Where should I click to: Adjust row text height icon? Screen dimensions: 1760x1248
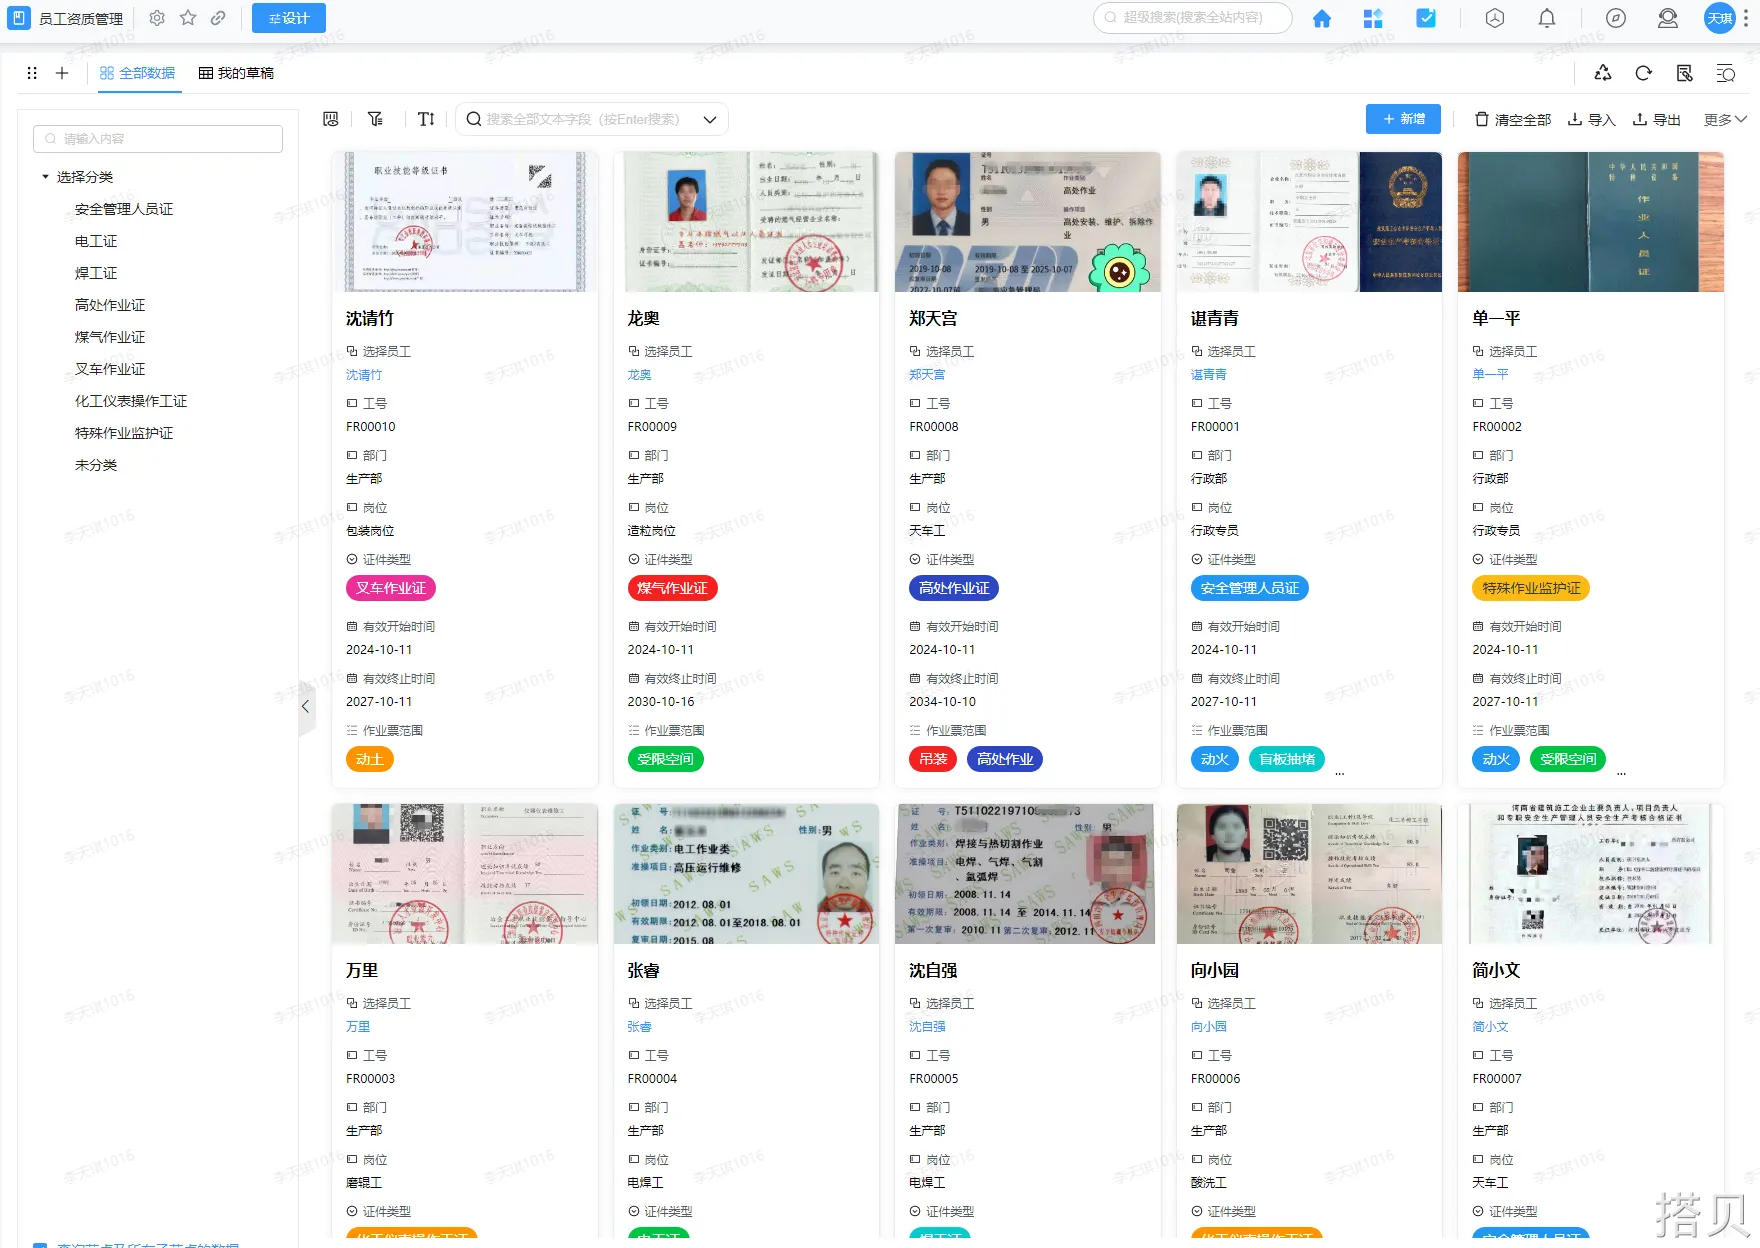pyautogui.click(x=426, y=119)
